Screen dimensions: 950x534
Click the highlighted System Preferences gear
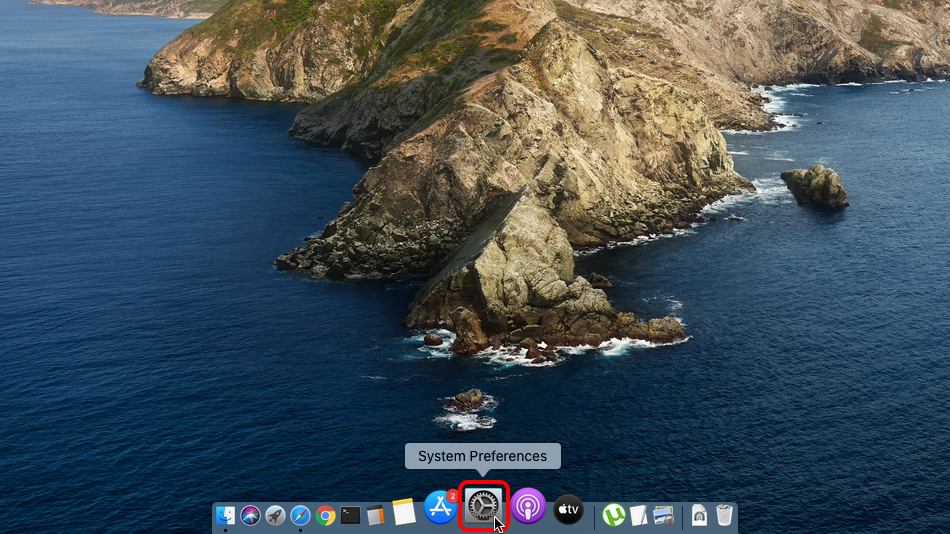tap(484, 507)
